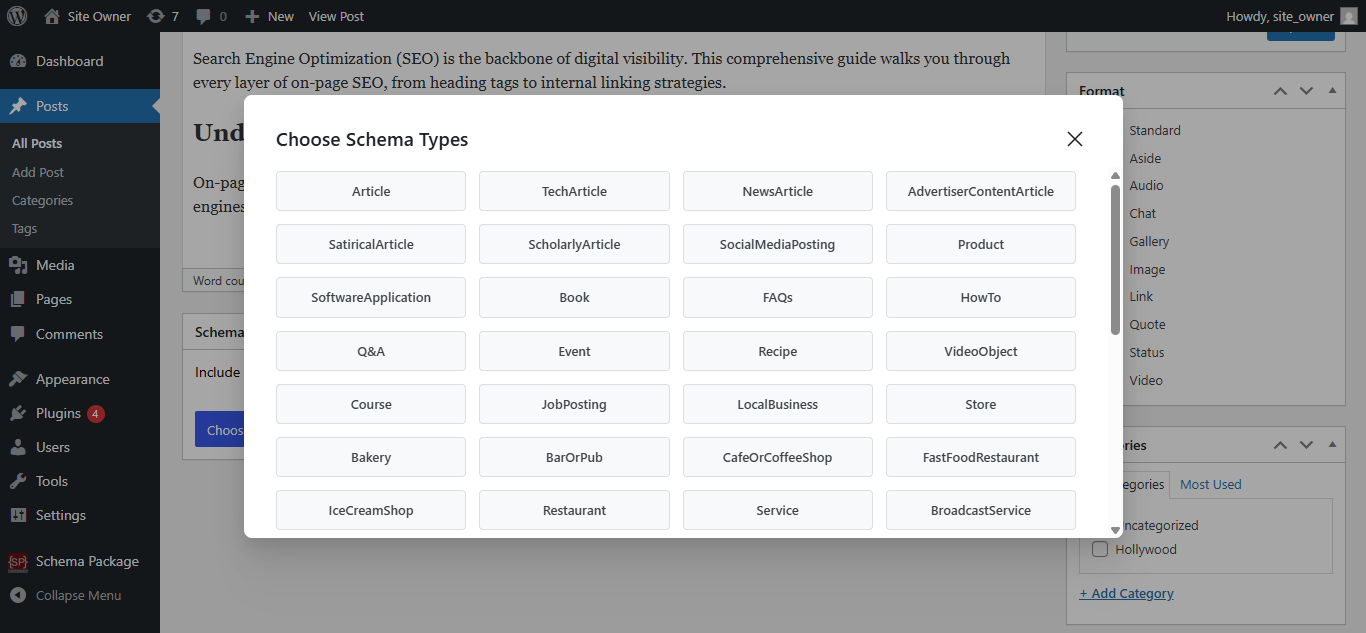Viewport: 1366px width, 633px height.
Task: Click the Schema Package sidebar icon
Action: pos(18,562)
